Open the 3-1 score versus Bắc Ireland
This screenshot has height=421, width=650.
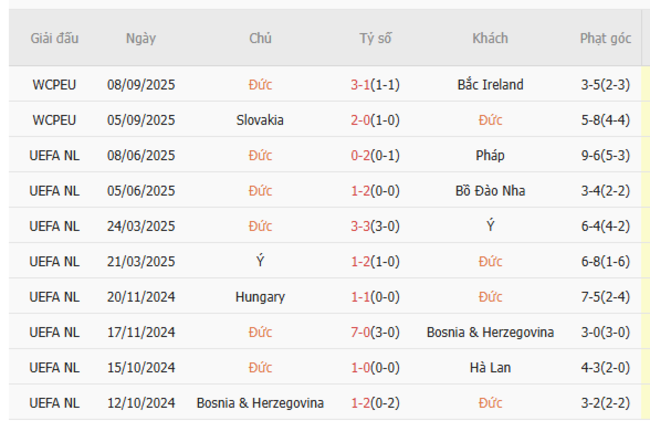[361, 85]
